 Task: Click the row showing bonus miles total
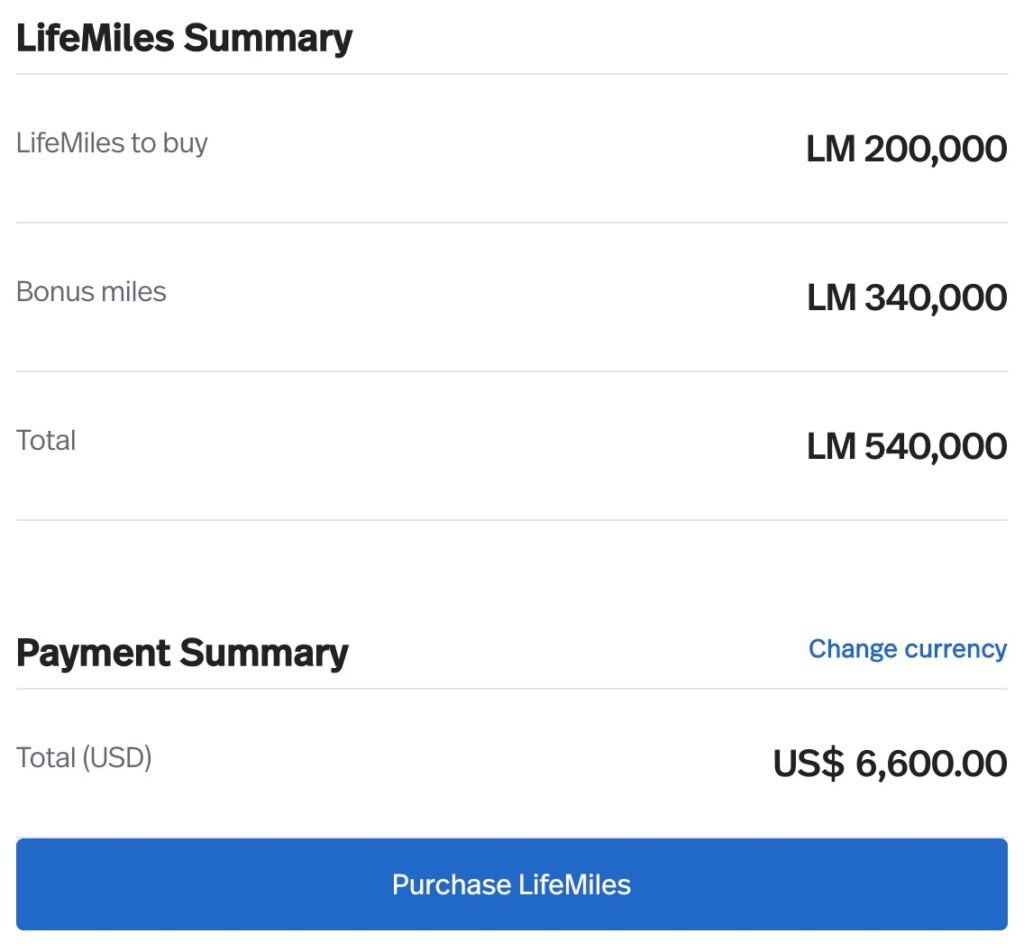coord(512,294)
